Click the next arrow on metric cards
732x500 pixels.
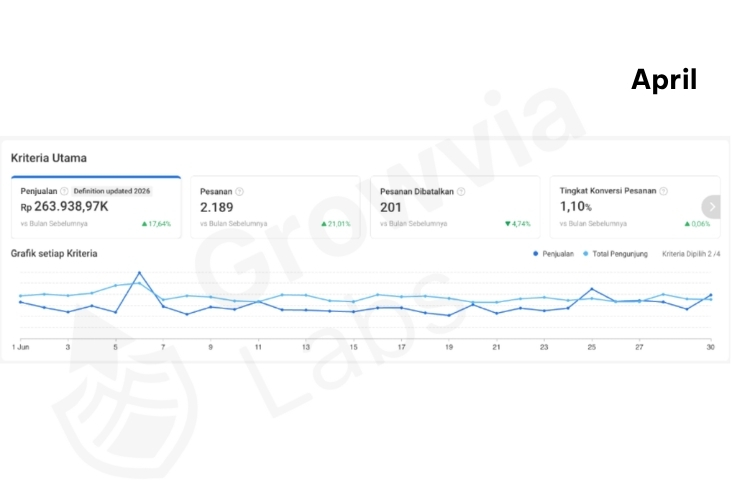[x=711, y=206]
